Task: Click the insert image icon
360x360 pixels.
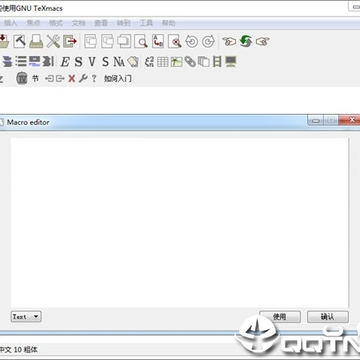Action: click(176, 62)
